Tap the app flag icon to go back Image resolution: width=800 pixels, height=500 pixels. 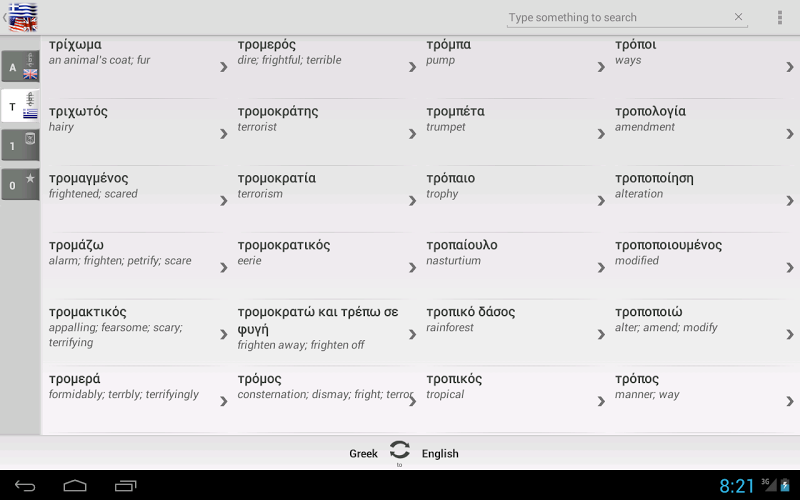pos(22,17)
